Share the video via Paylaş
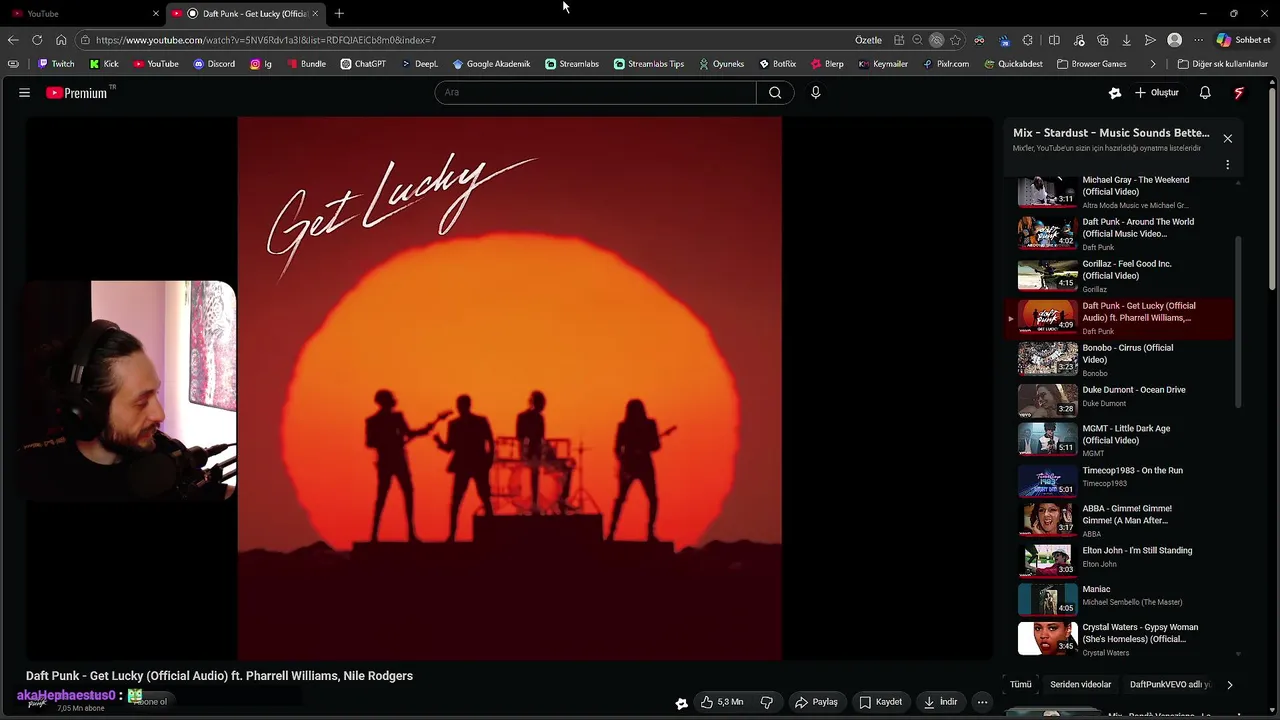This screenshot has height=720, width=1280. pos(816,702)
